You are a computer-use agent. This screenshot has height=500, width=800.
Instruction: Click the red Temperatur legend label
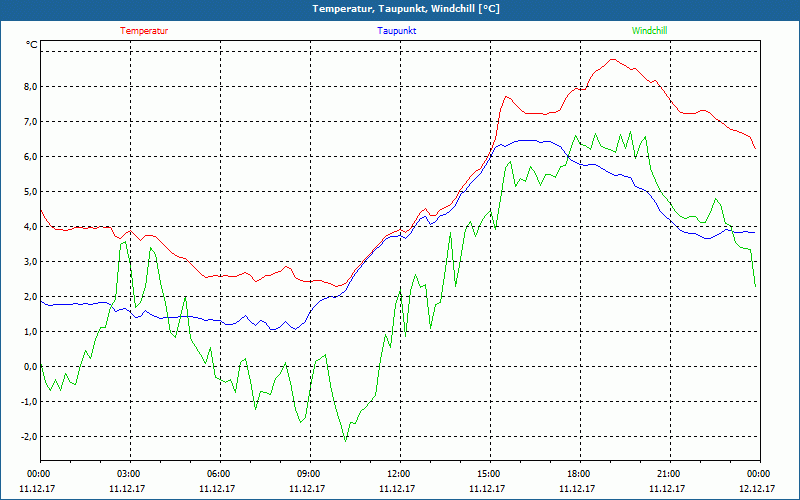(144, 31)
